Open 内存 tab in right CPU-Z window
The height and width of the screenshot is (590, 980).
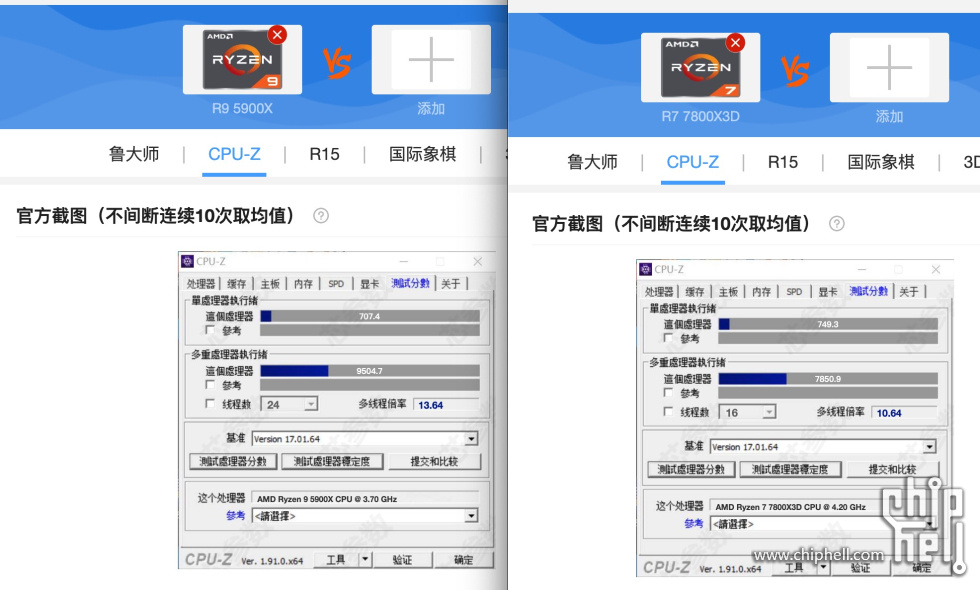coord(761,292)
